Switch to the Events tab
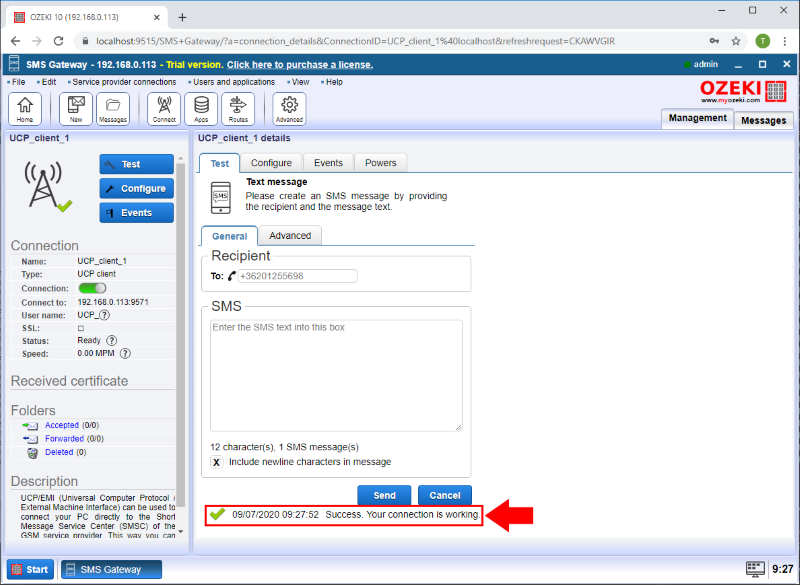This screenshot has width=800, height=585. (x=328, y=163)
